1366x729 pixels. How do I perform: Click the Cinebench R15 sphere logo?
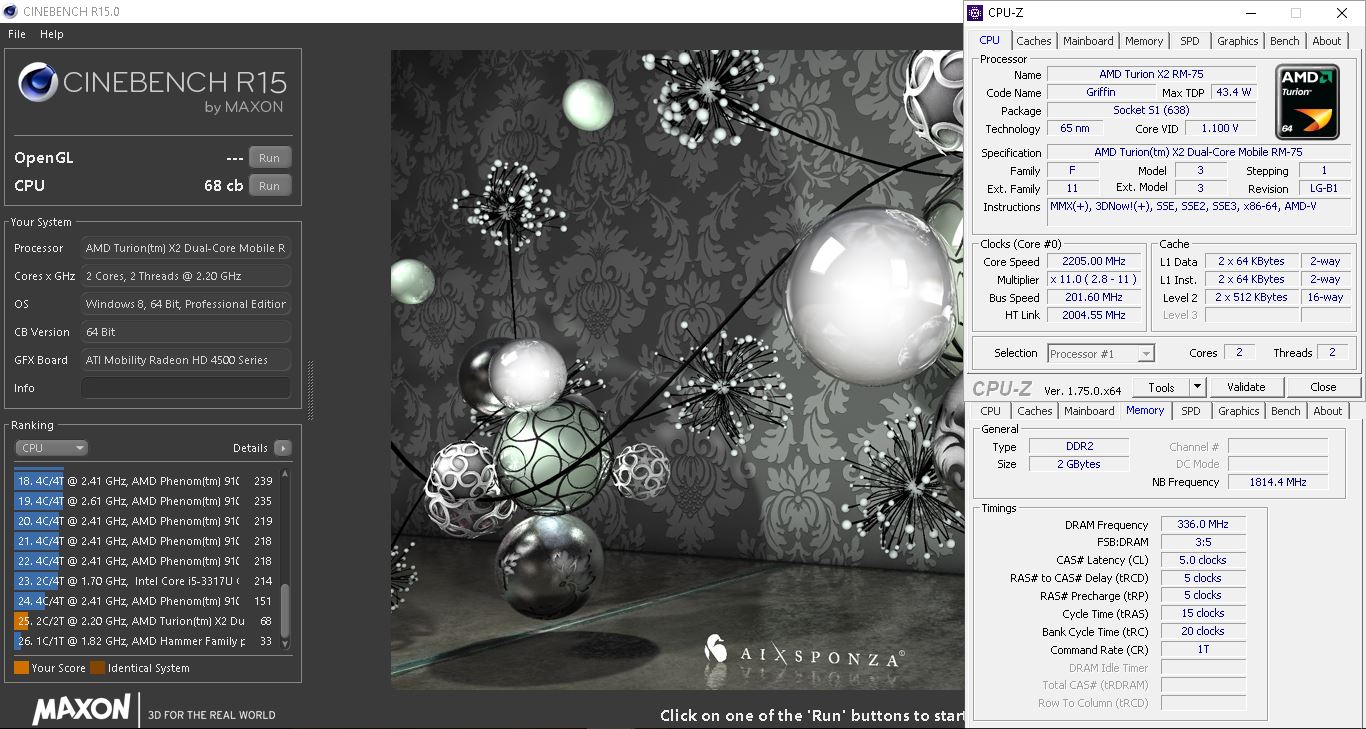pos(37,82)
